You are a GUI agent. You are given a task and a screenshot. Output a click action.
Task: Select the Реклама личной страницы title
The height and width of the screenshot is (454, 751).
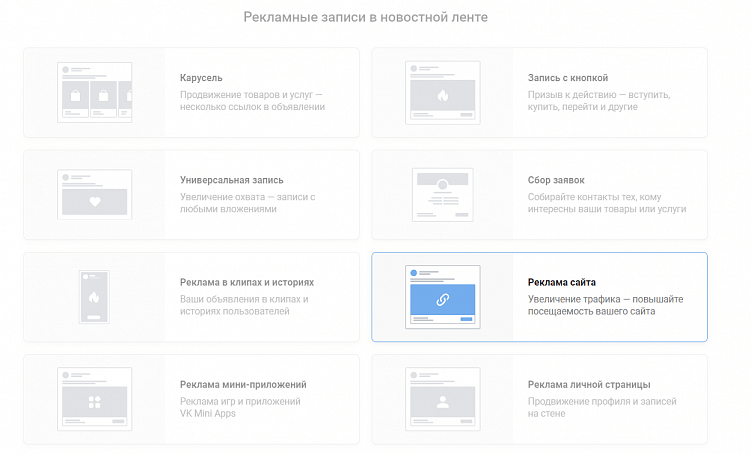click(x=589, y=385)
